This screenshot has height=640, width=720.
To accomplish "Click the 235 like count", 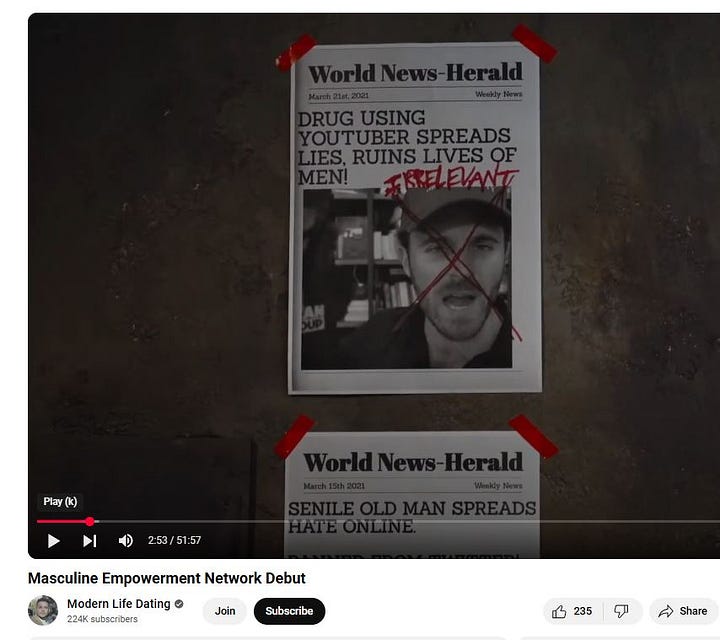I will click(x=582, y=611).
